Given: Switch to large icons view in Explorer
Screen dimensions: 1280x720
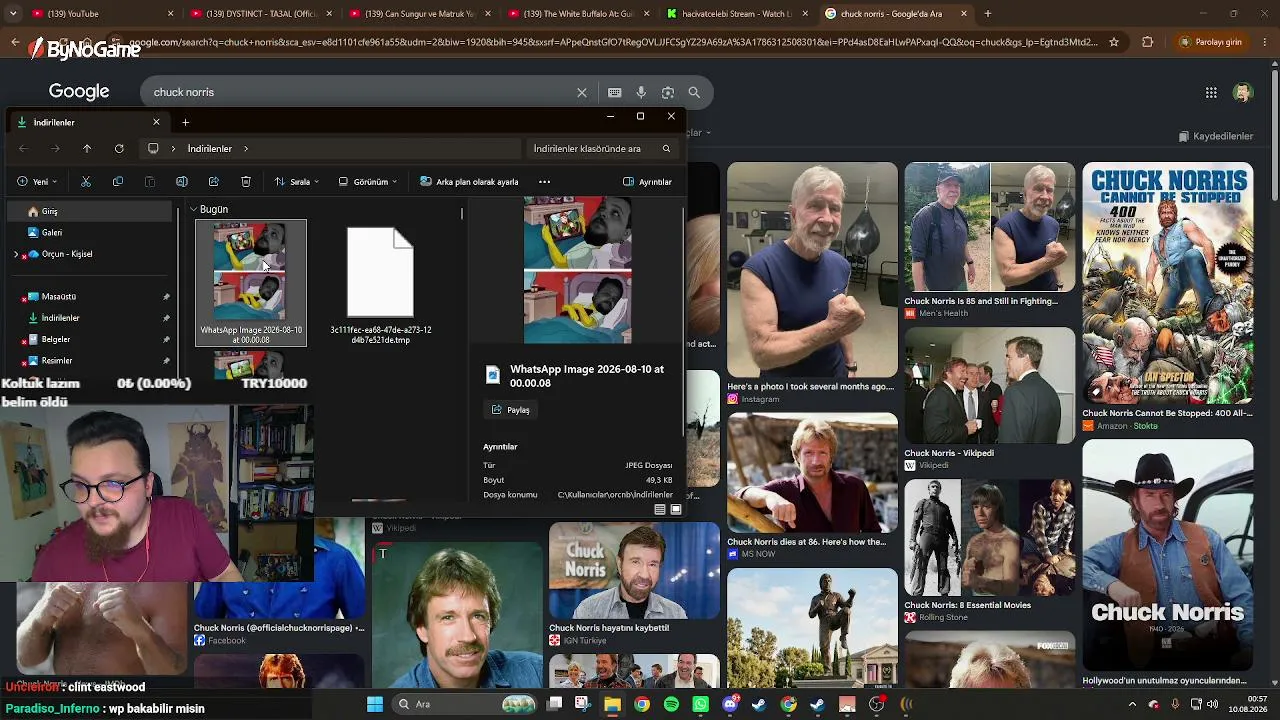Looking at the screenshot, I should [676, 510].
